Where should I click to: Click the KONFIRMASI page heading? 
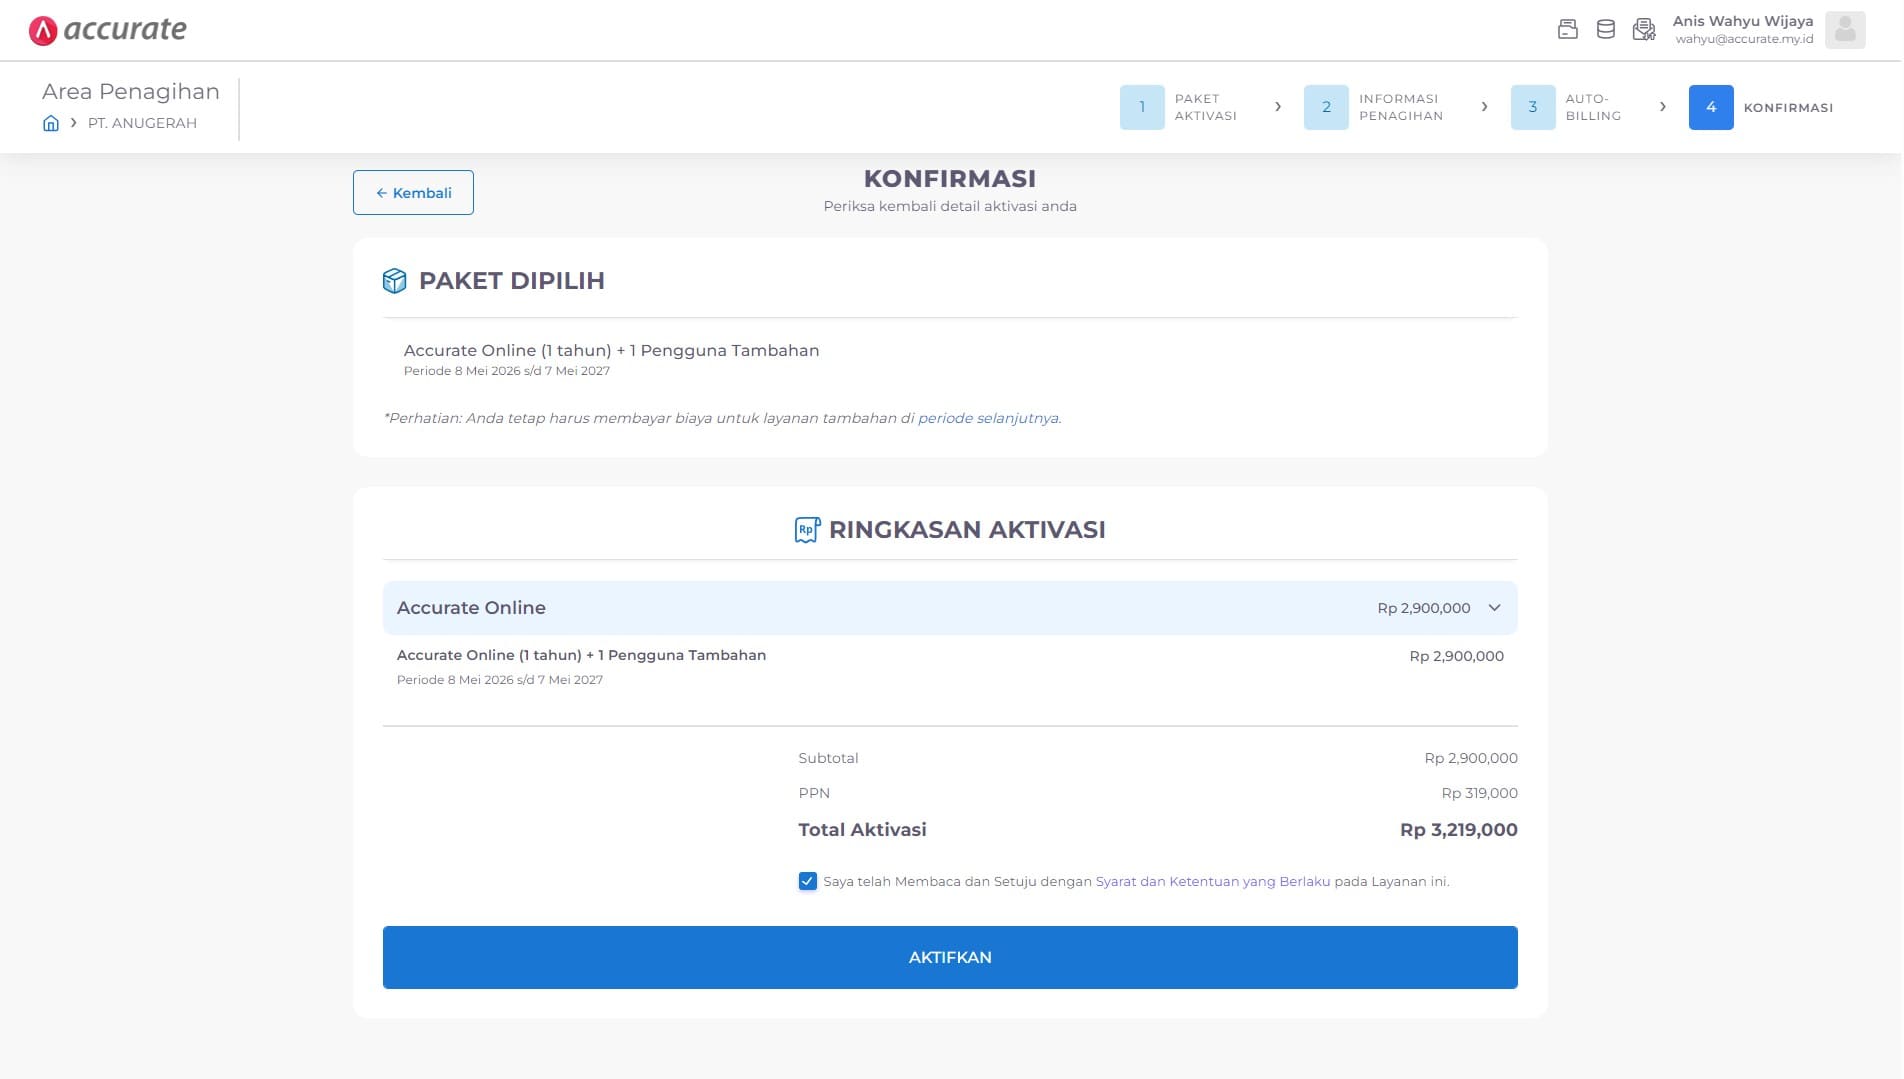tap(950, 179)
